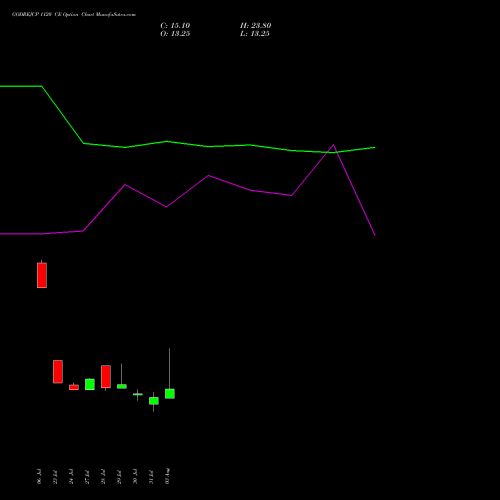Click the 03 Aug date label
Viewport: 500px width, 500px height.
point(167,476)
